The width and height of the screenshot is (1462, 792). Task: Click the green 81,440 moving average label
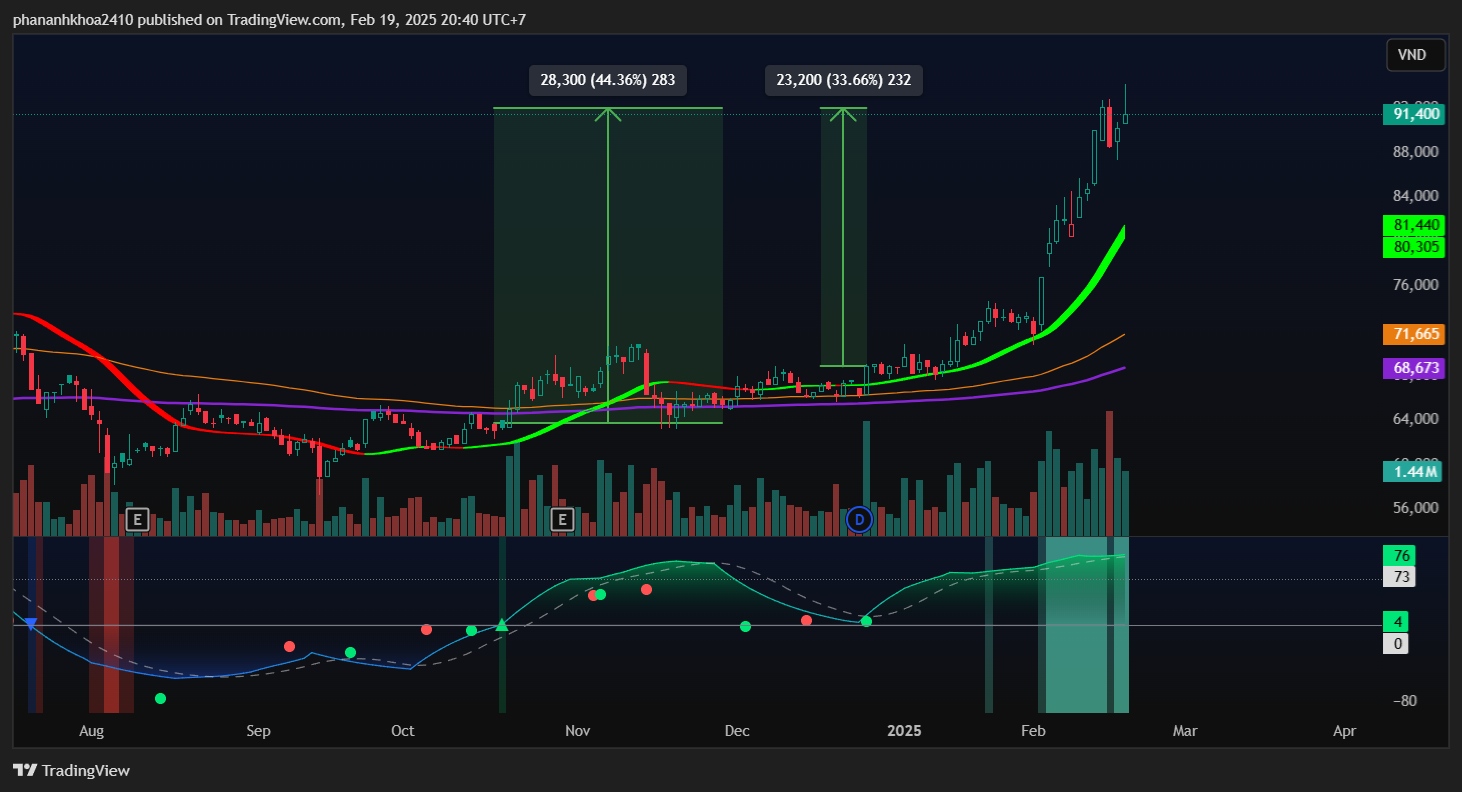pyautogui.click(x=1415, y=225)
